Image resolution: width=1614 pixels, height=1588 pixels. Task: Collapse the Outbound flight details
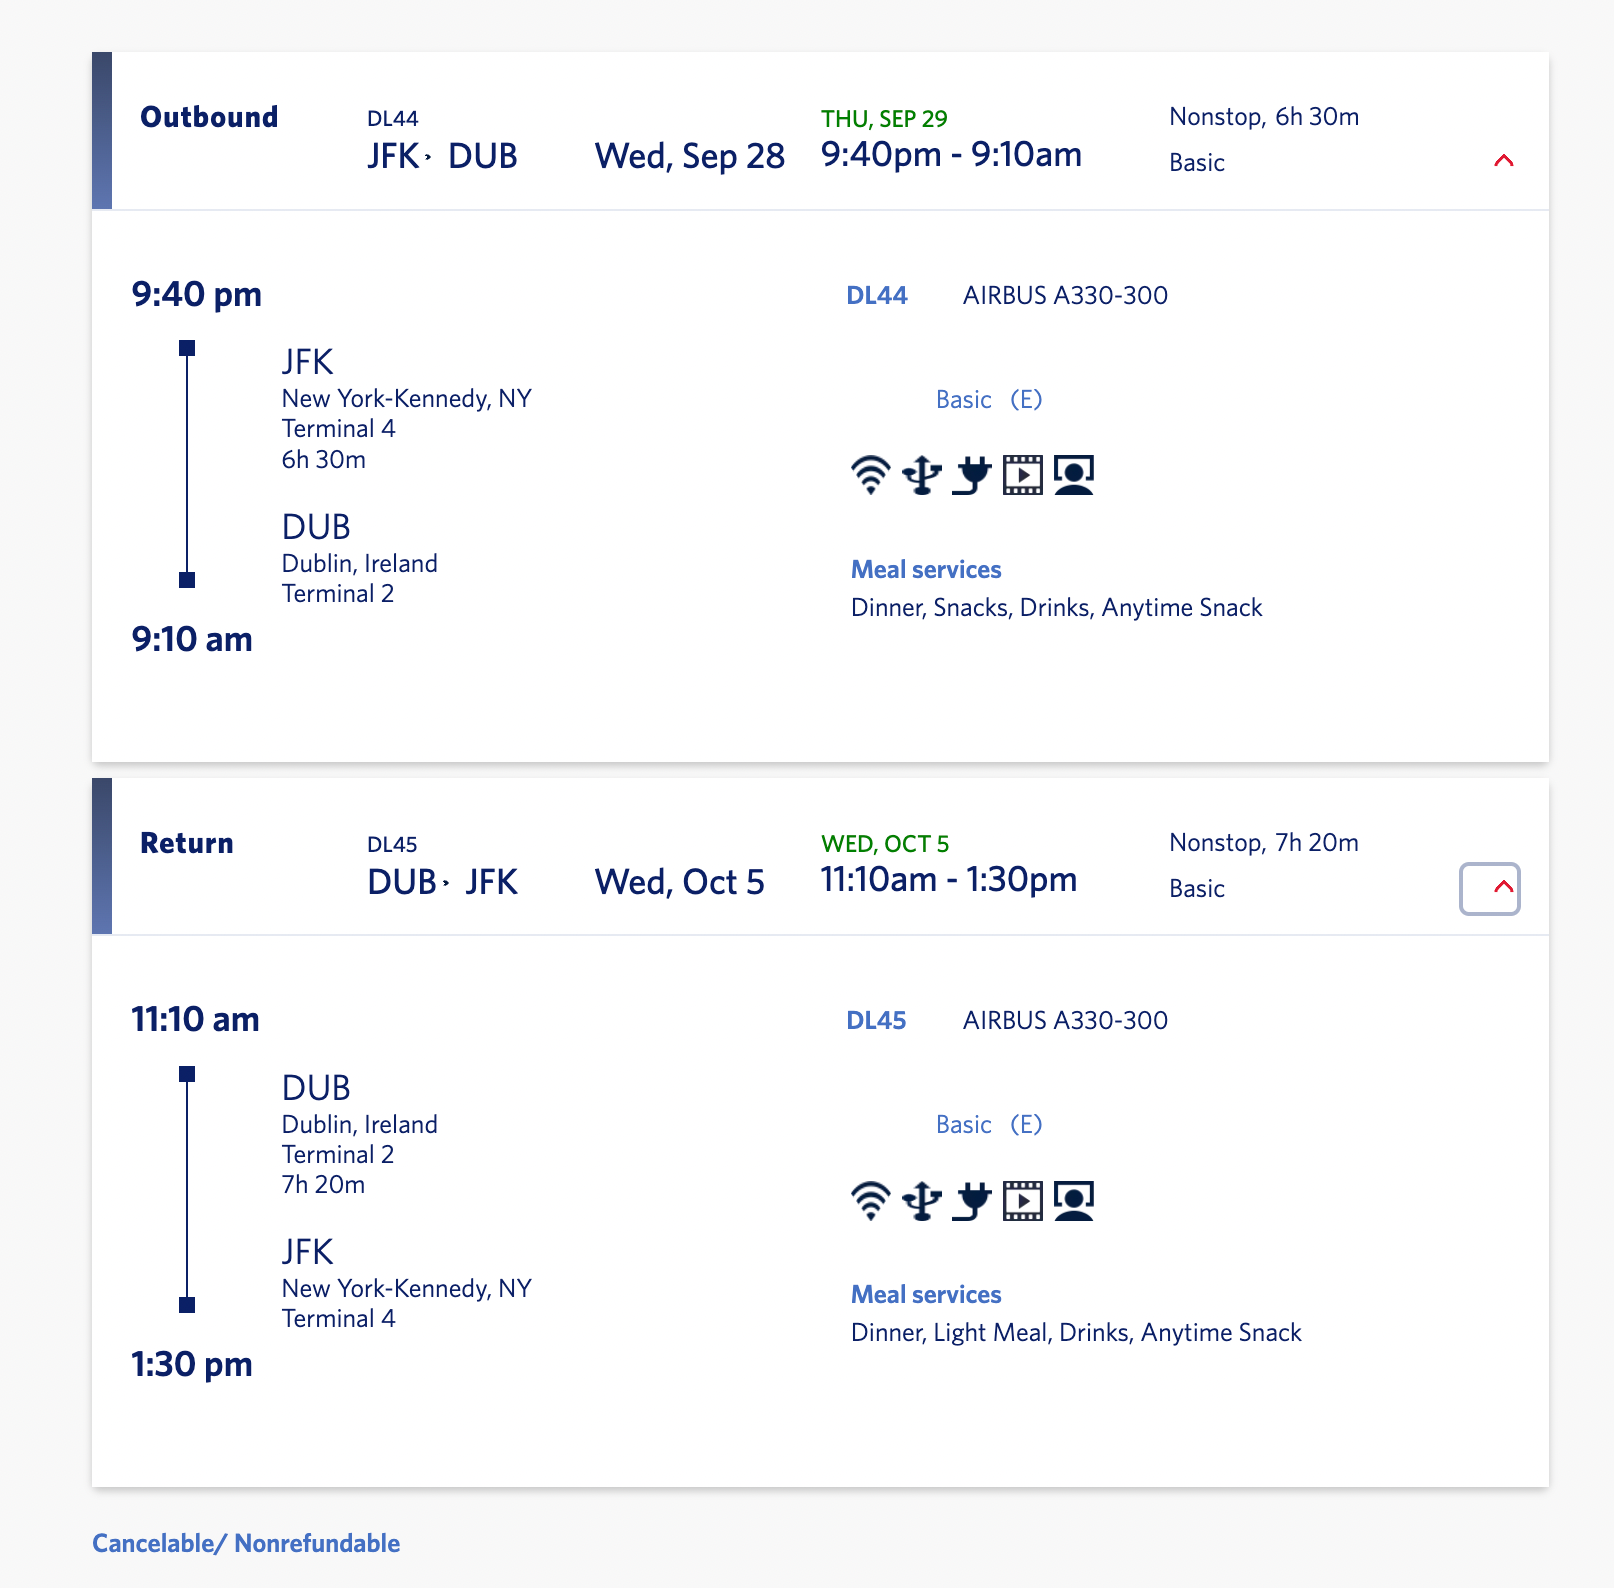(1503, 161)
